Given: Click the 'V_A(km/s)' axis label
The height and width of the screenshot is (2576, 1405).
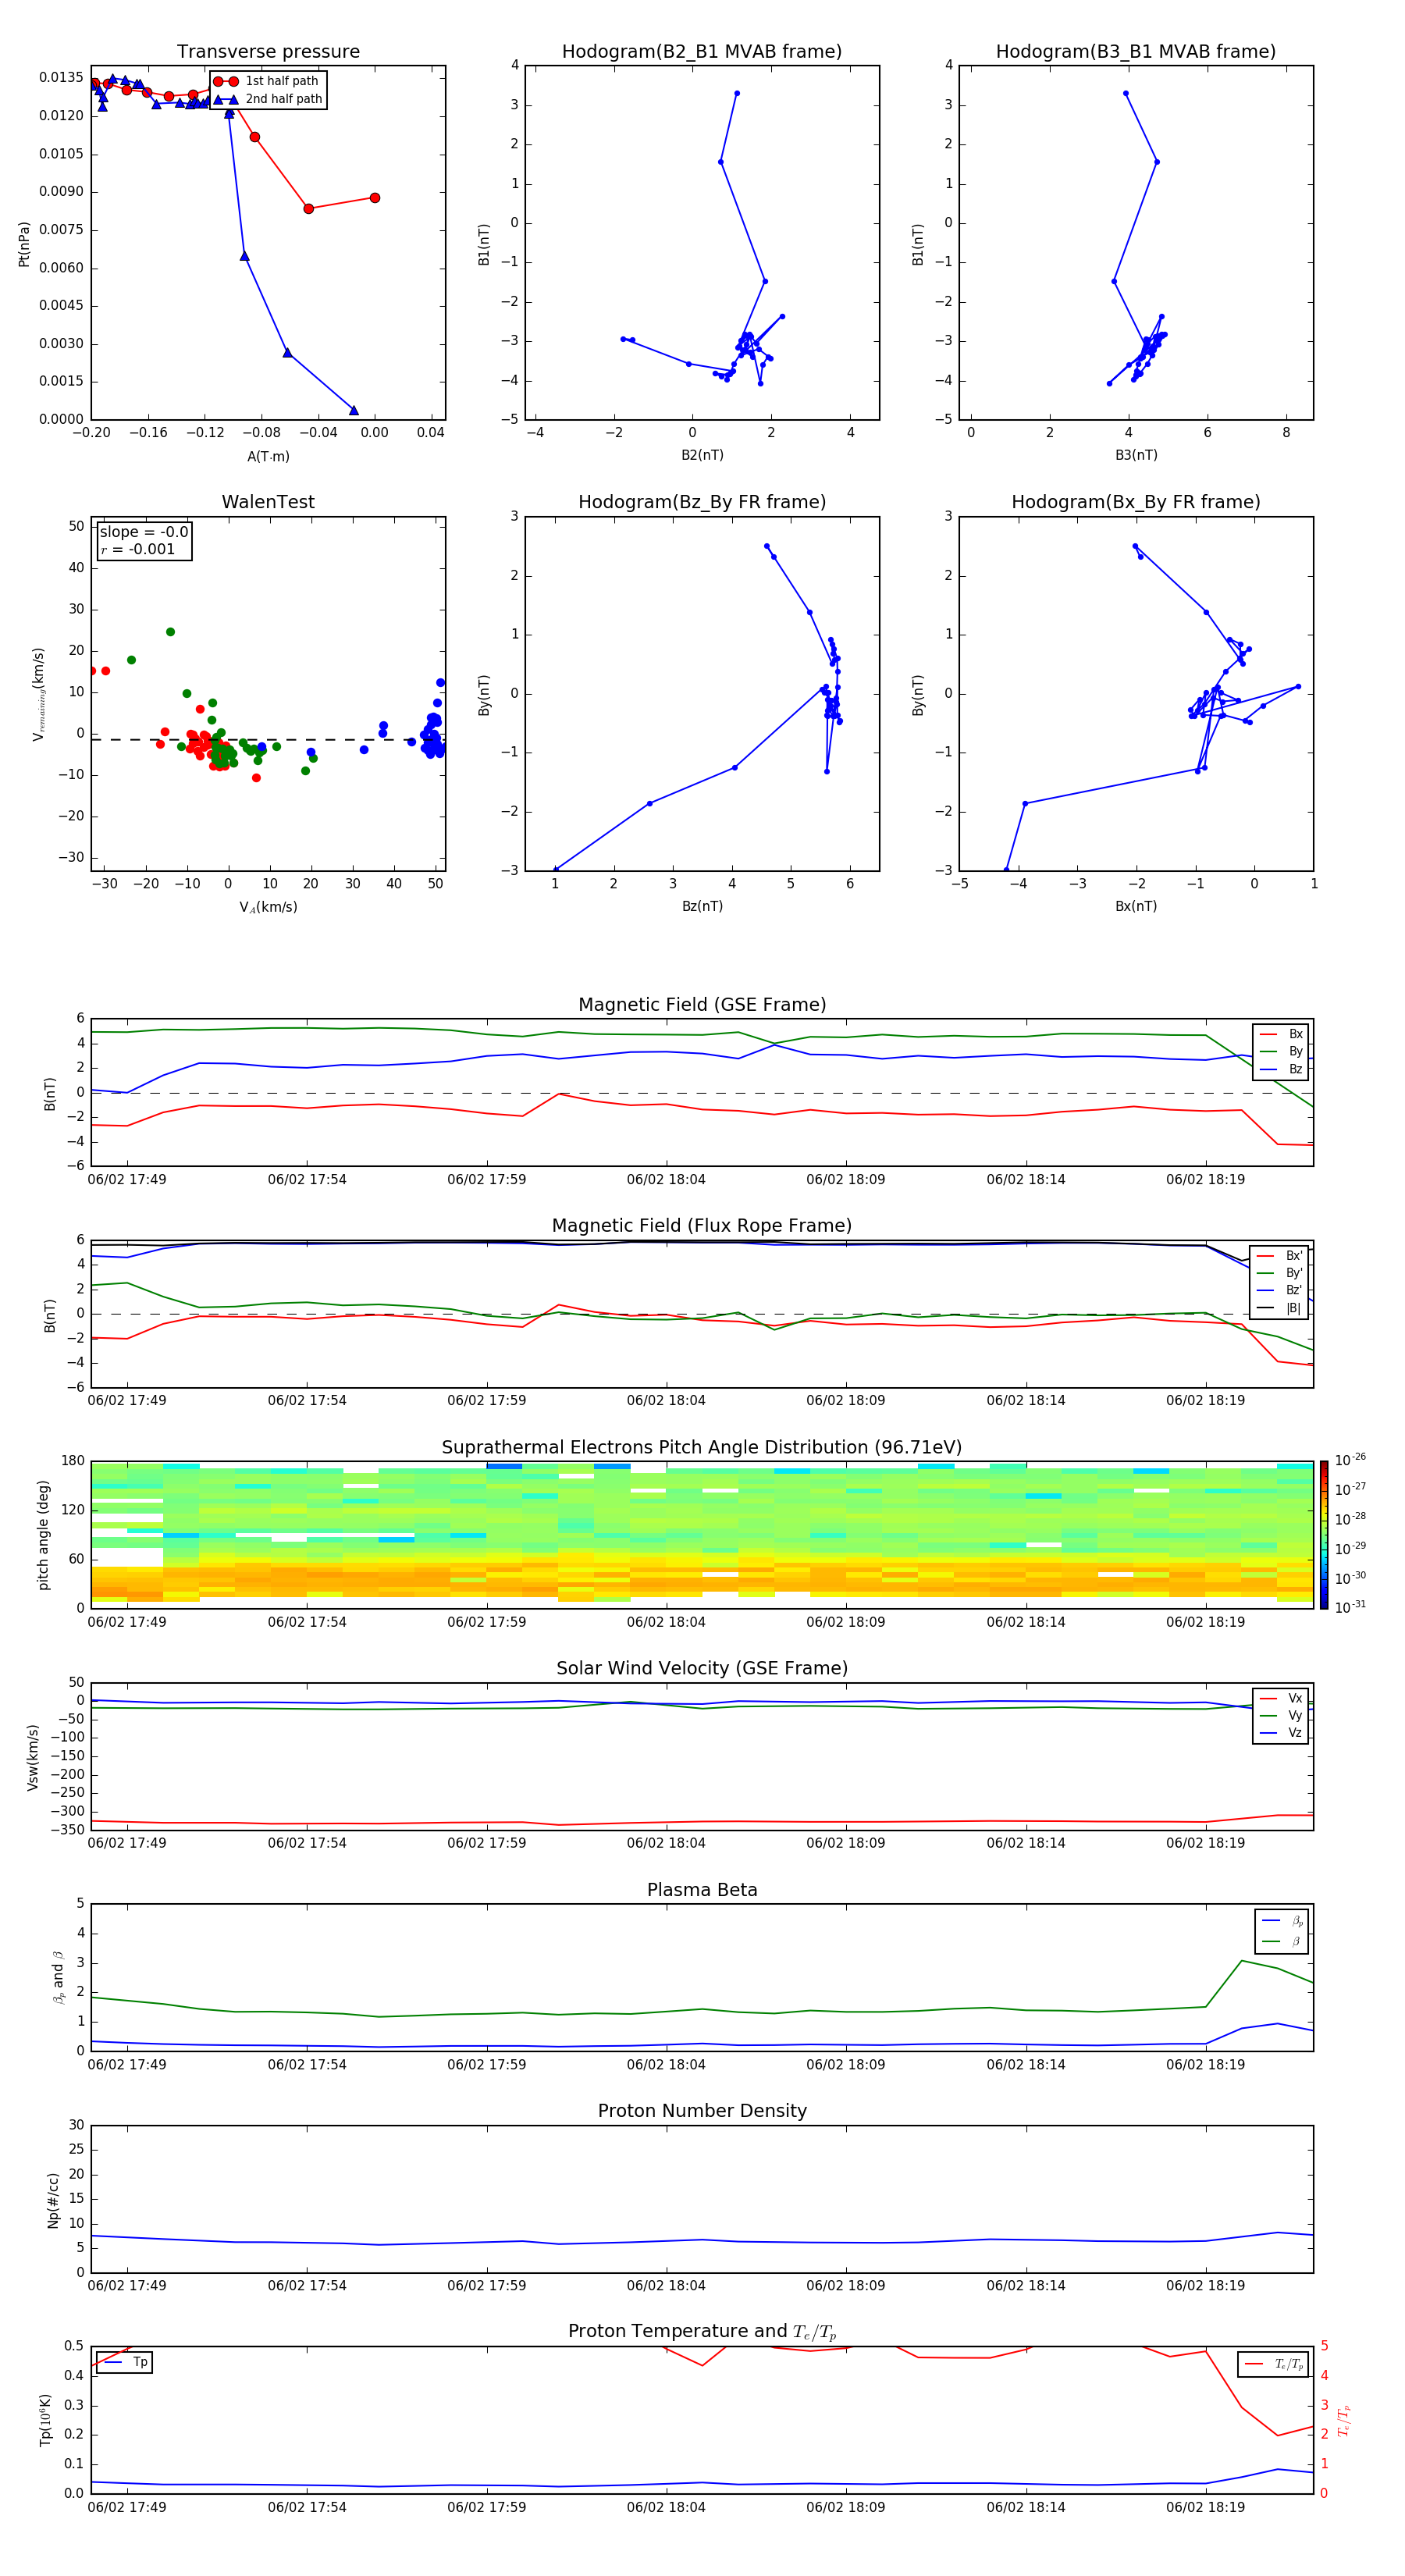Looking at the screenshot, I should point(268,907).
